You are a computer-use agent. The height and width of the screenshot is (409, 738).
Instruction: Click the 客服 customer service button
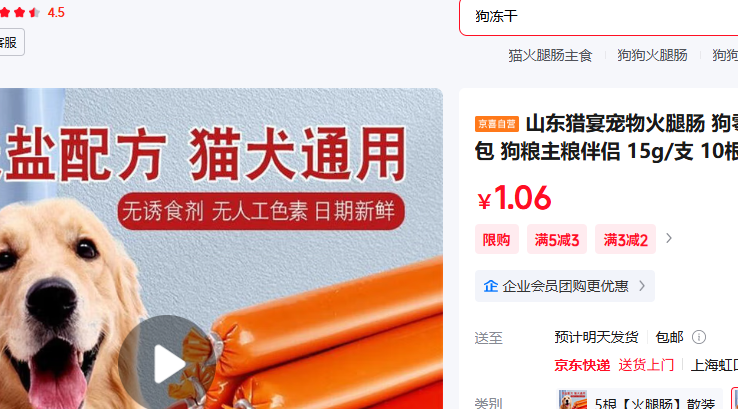click(9, 42)
